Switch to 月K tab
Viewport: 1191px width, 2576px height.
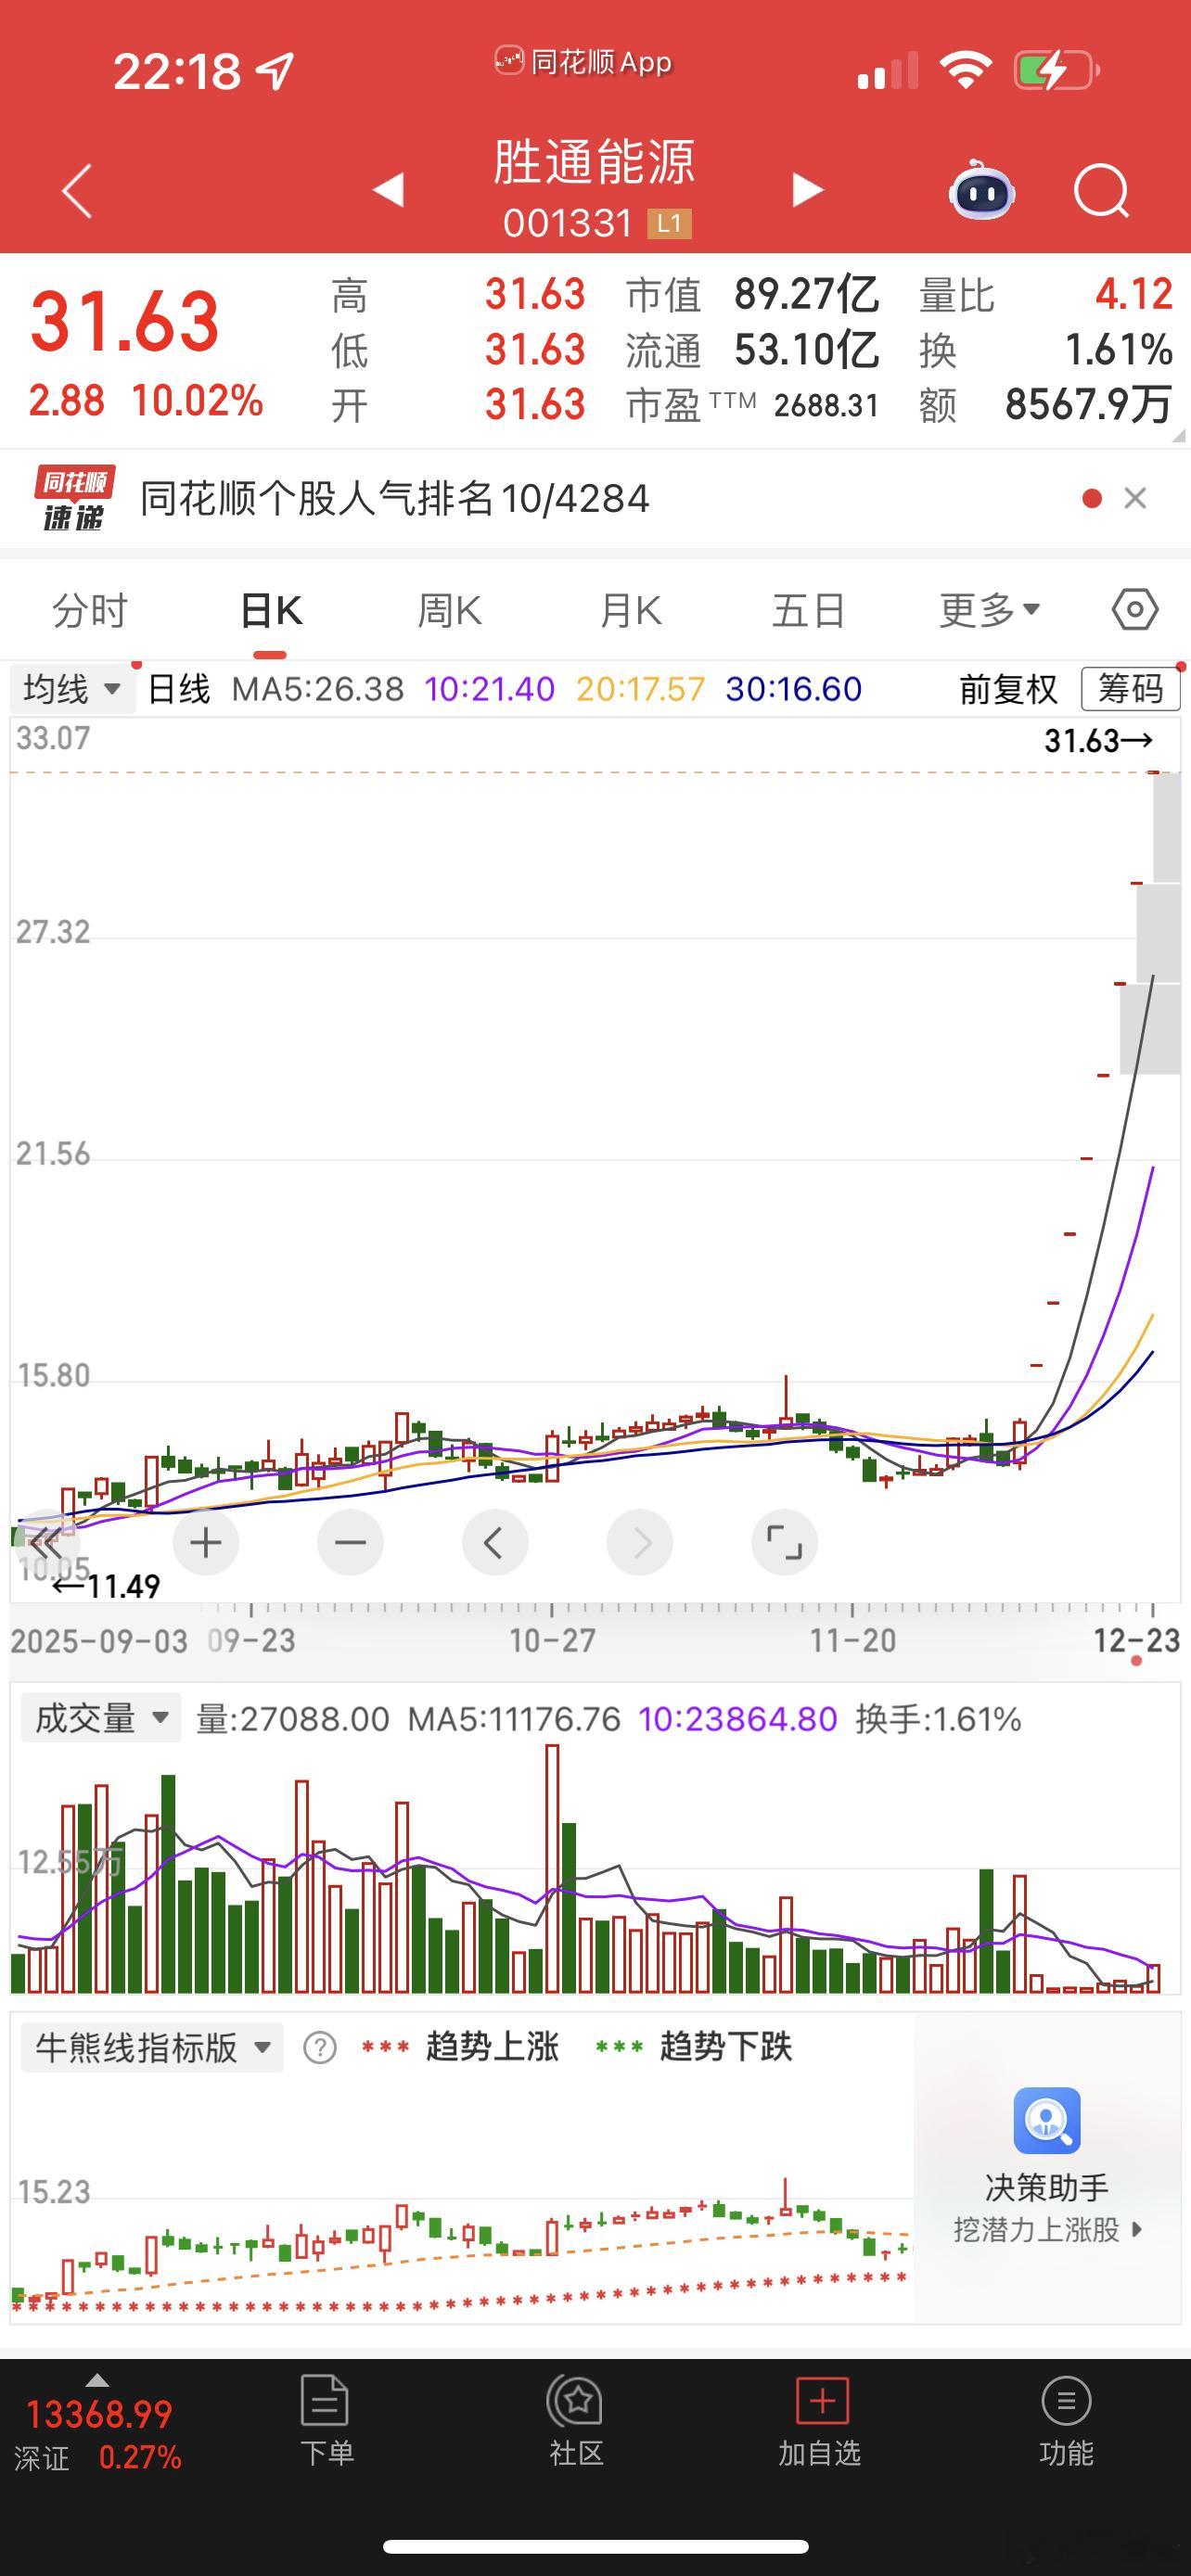click(x=630, y=610)
